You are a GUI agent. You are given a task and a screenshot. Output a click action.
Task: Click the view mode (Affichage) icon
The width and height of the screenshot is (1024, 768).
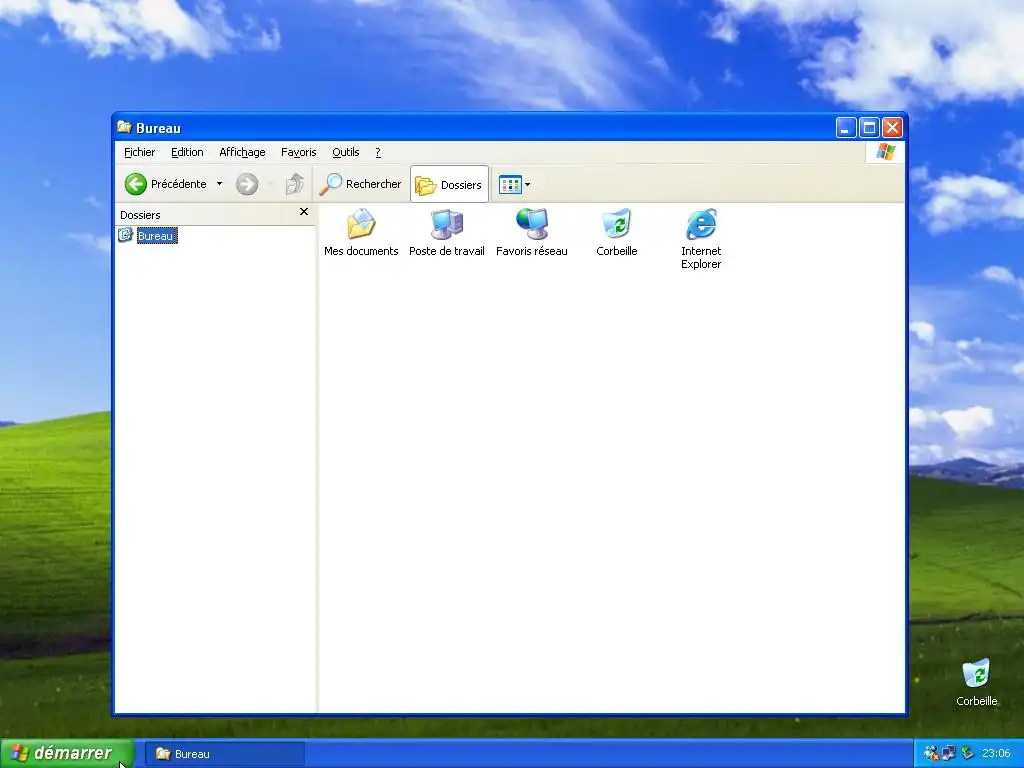tap(510, 185)
